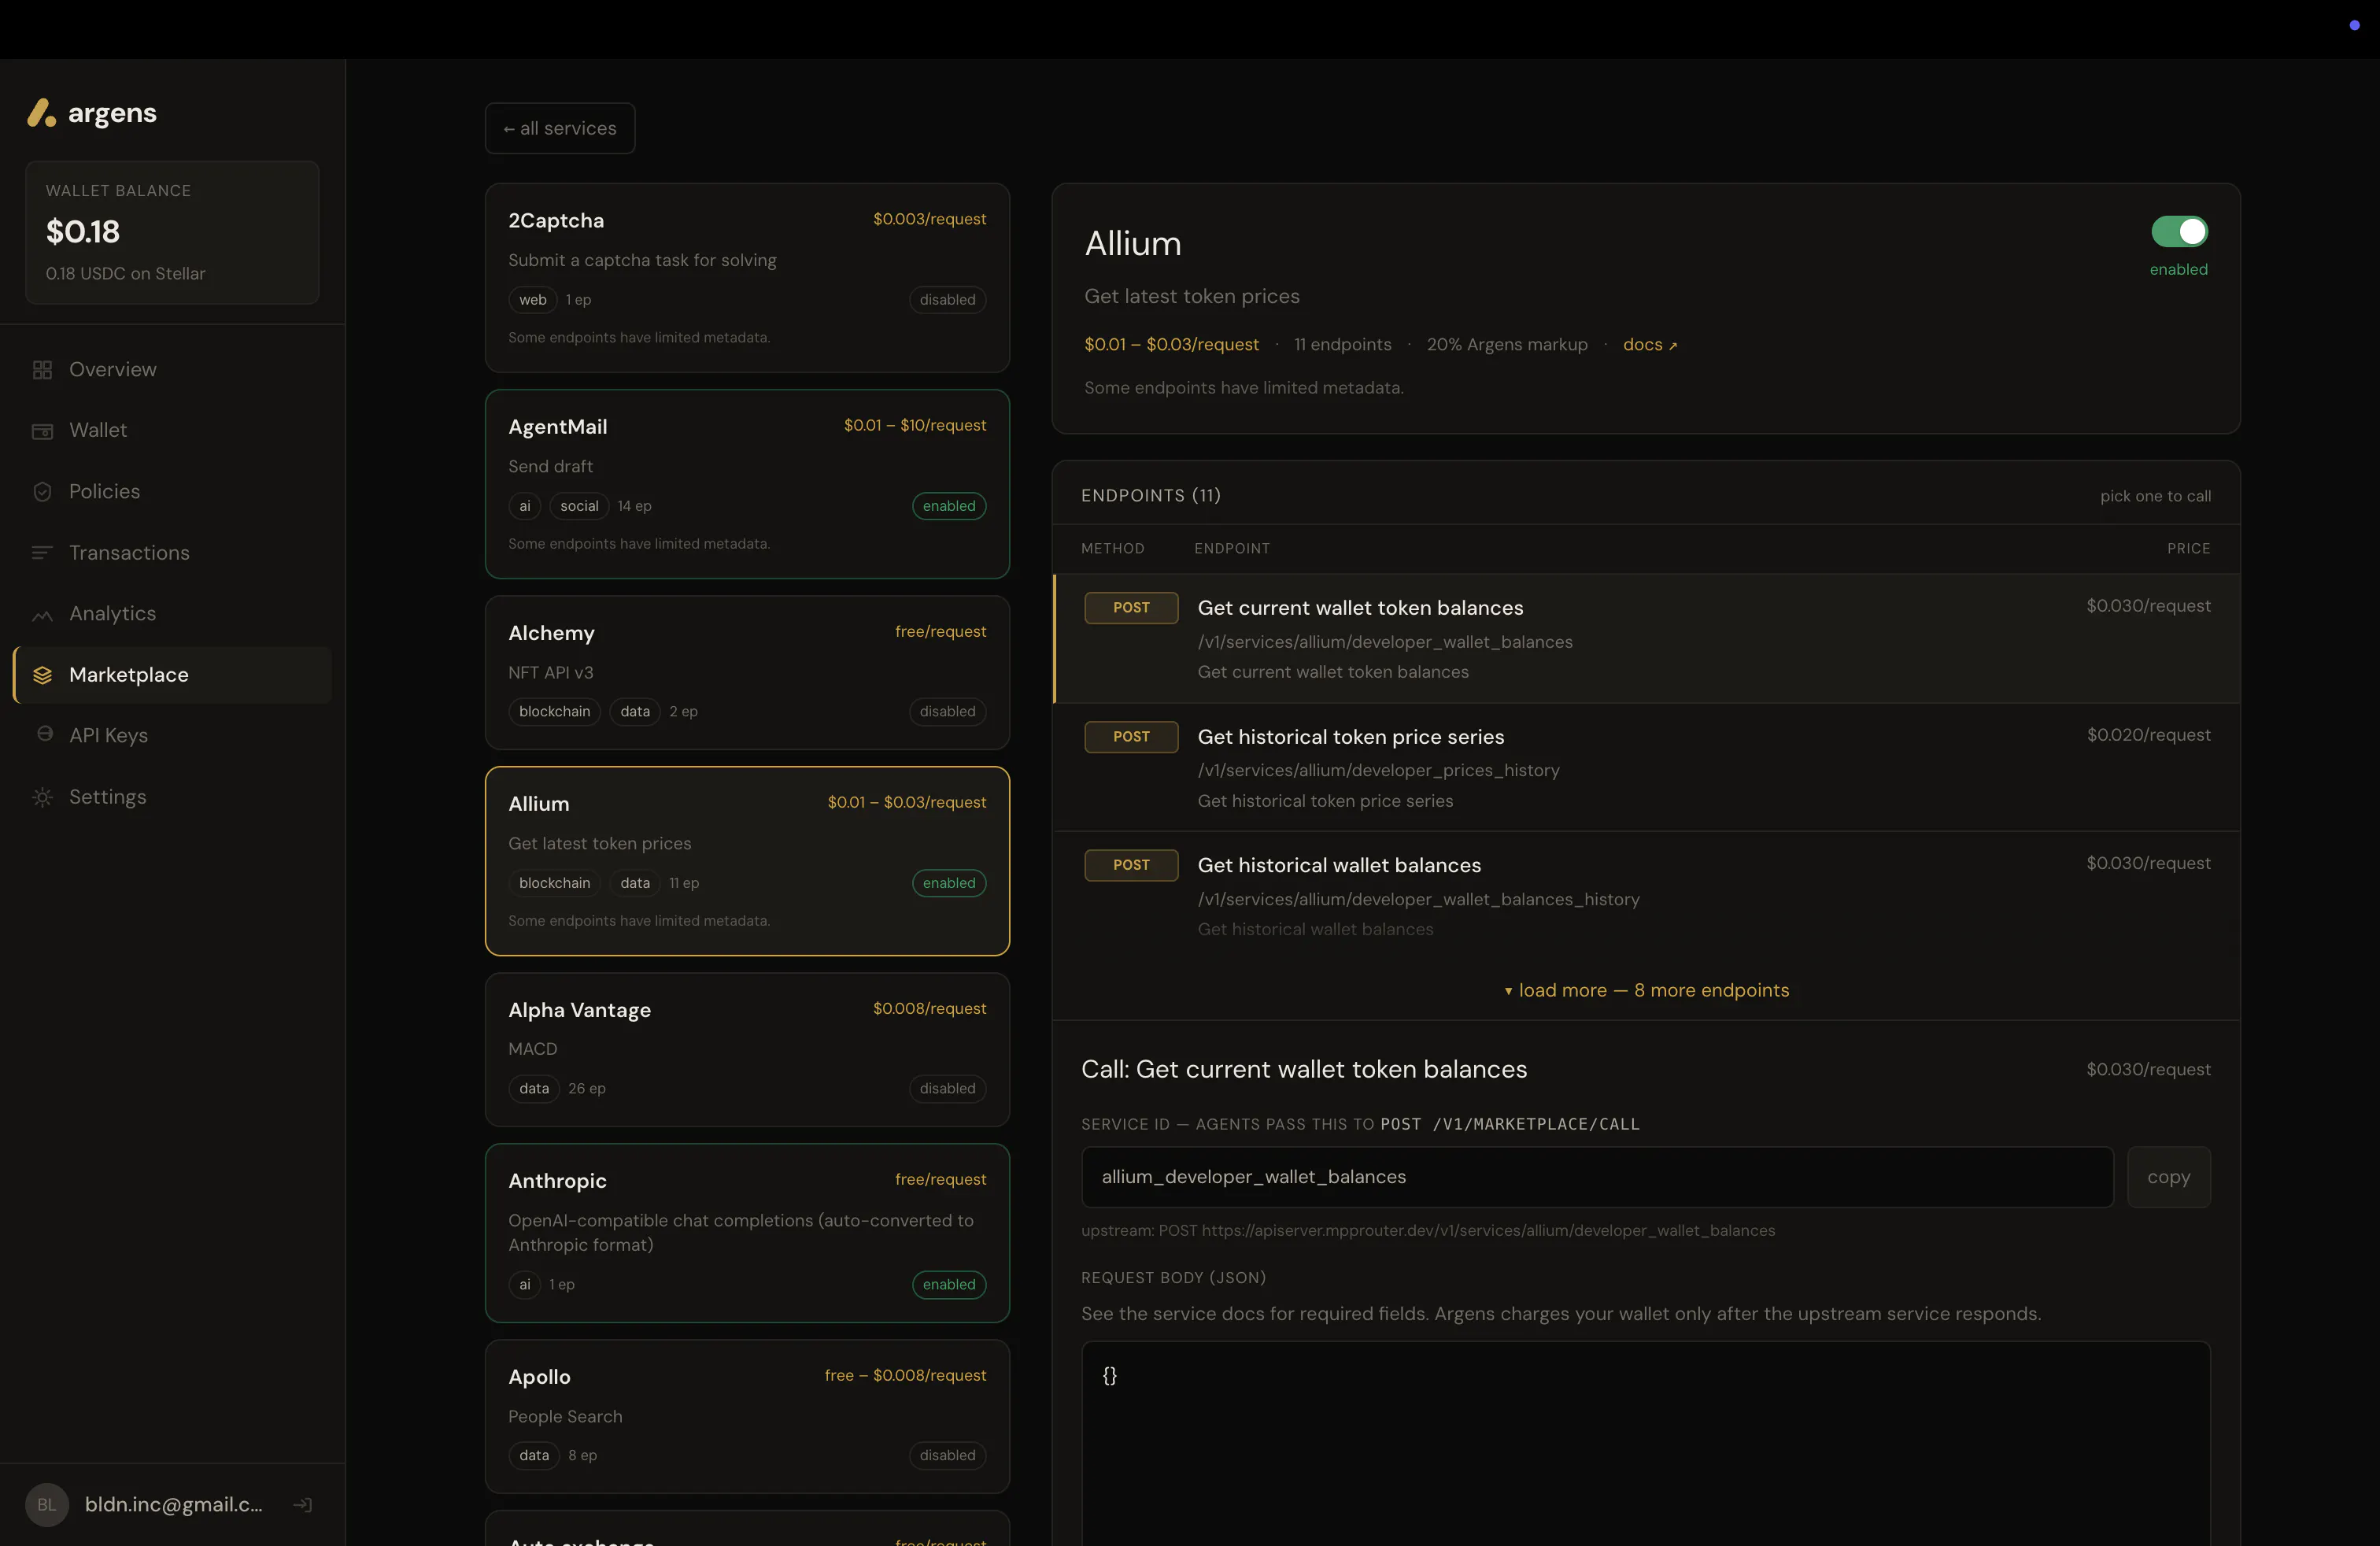Click the Apollo data tag
Image resolution: width=2380 pixels, height=1546 pixels.
534,1456
